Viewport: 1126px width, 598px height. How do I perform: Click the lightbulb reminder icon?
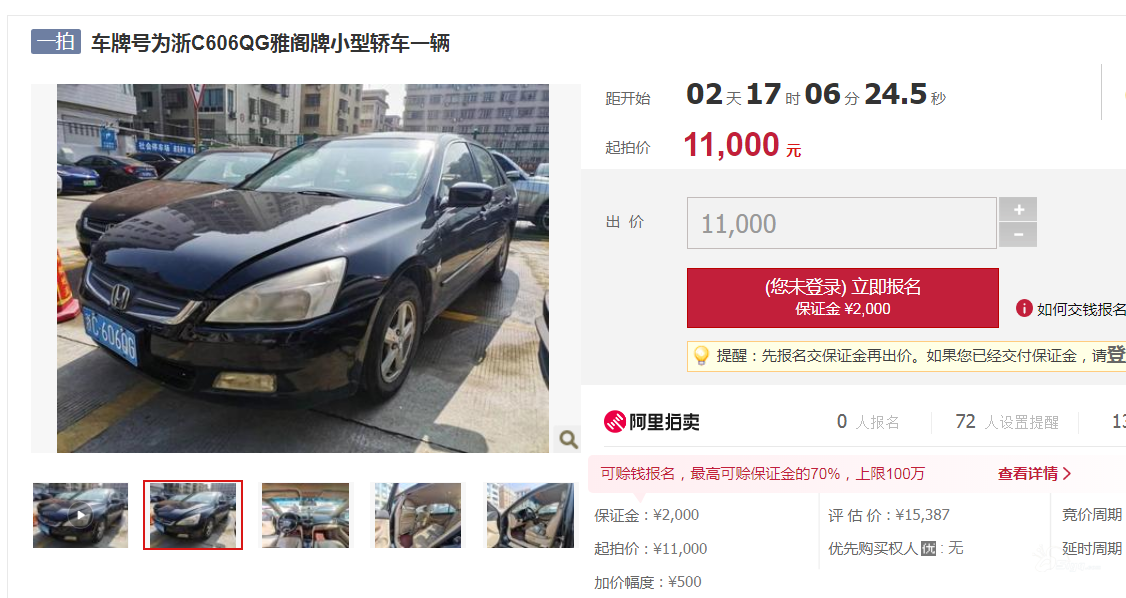[701, 355]
